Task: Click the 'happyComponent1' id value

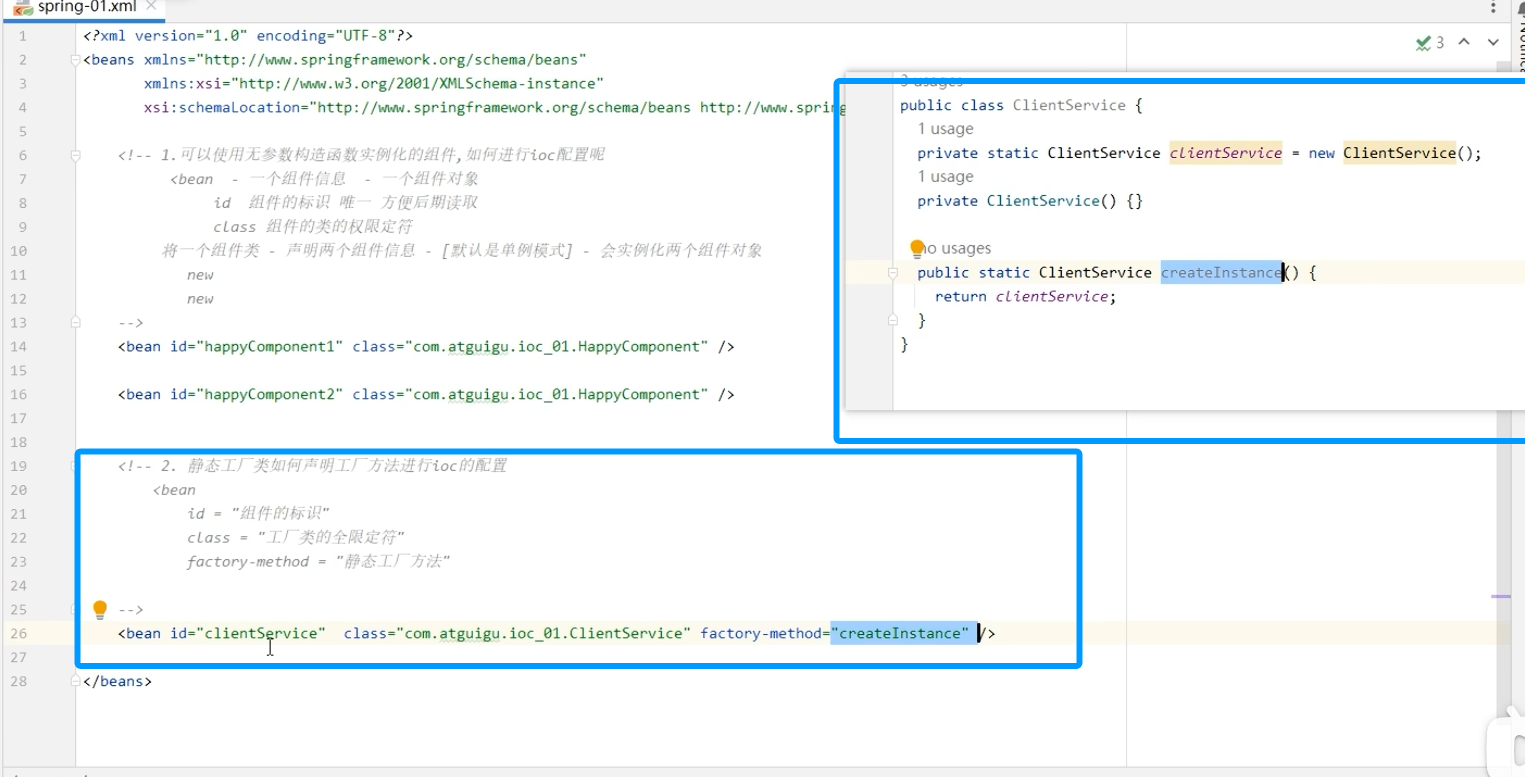Action: tap(273, 347)
